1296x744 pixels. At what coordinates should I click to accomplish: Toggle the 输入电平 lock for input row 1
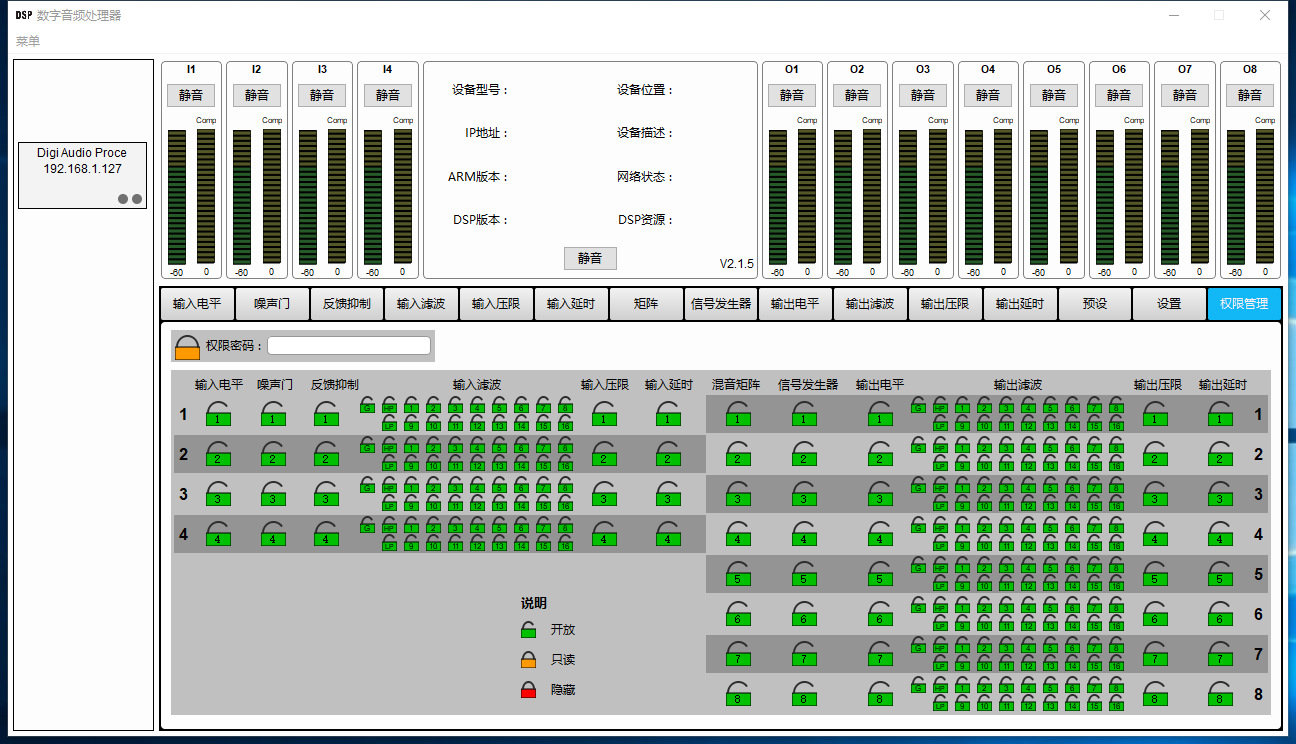coord(218,414)
